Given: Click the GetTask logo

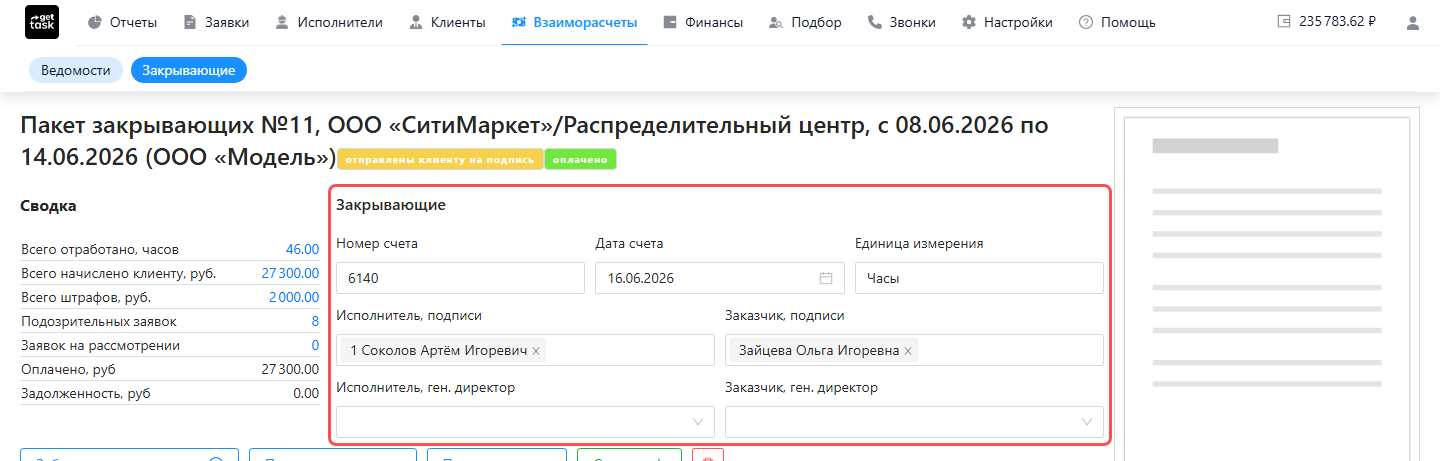Looking at the screenshot, I should pos(42,22).
